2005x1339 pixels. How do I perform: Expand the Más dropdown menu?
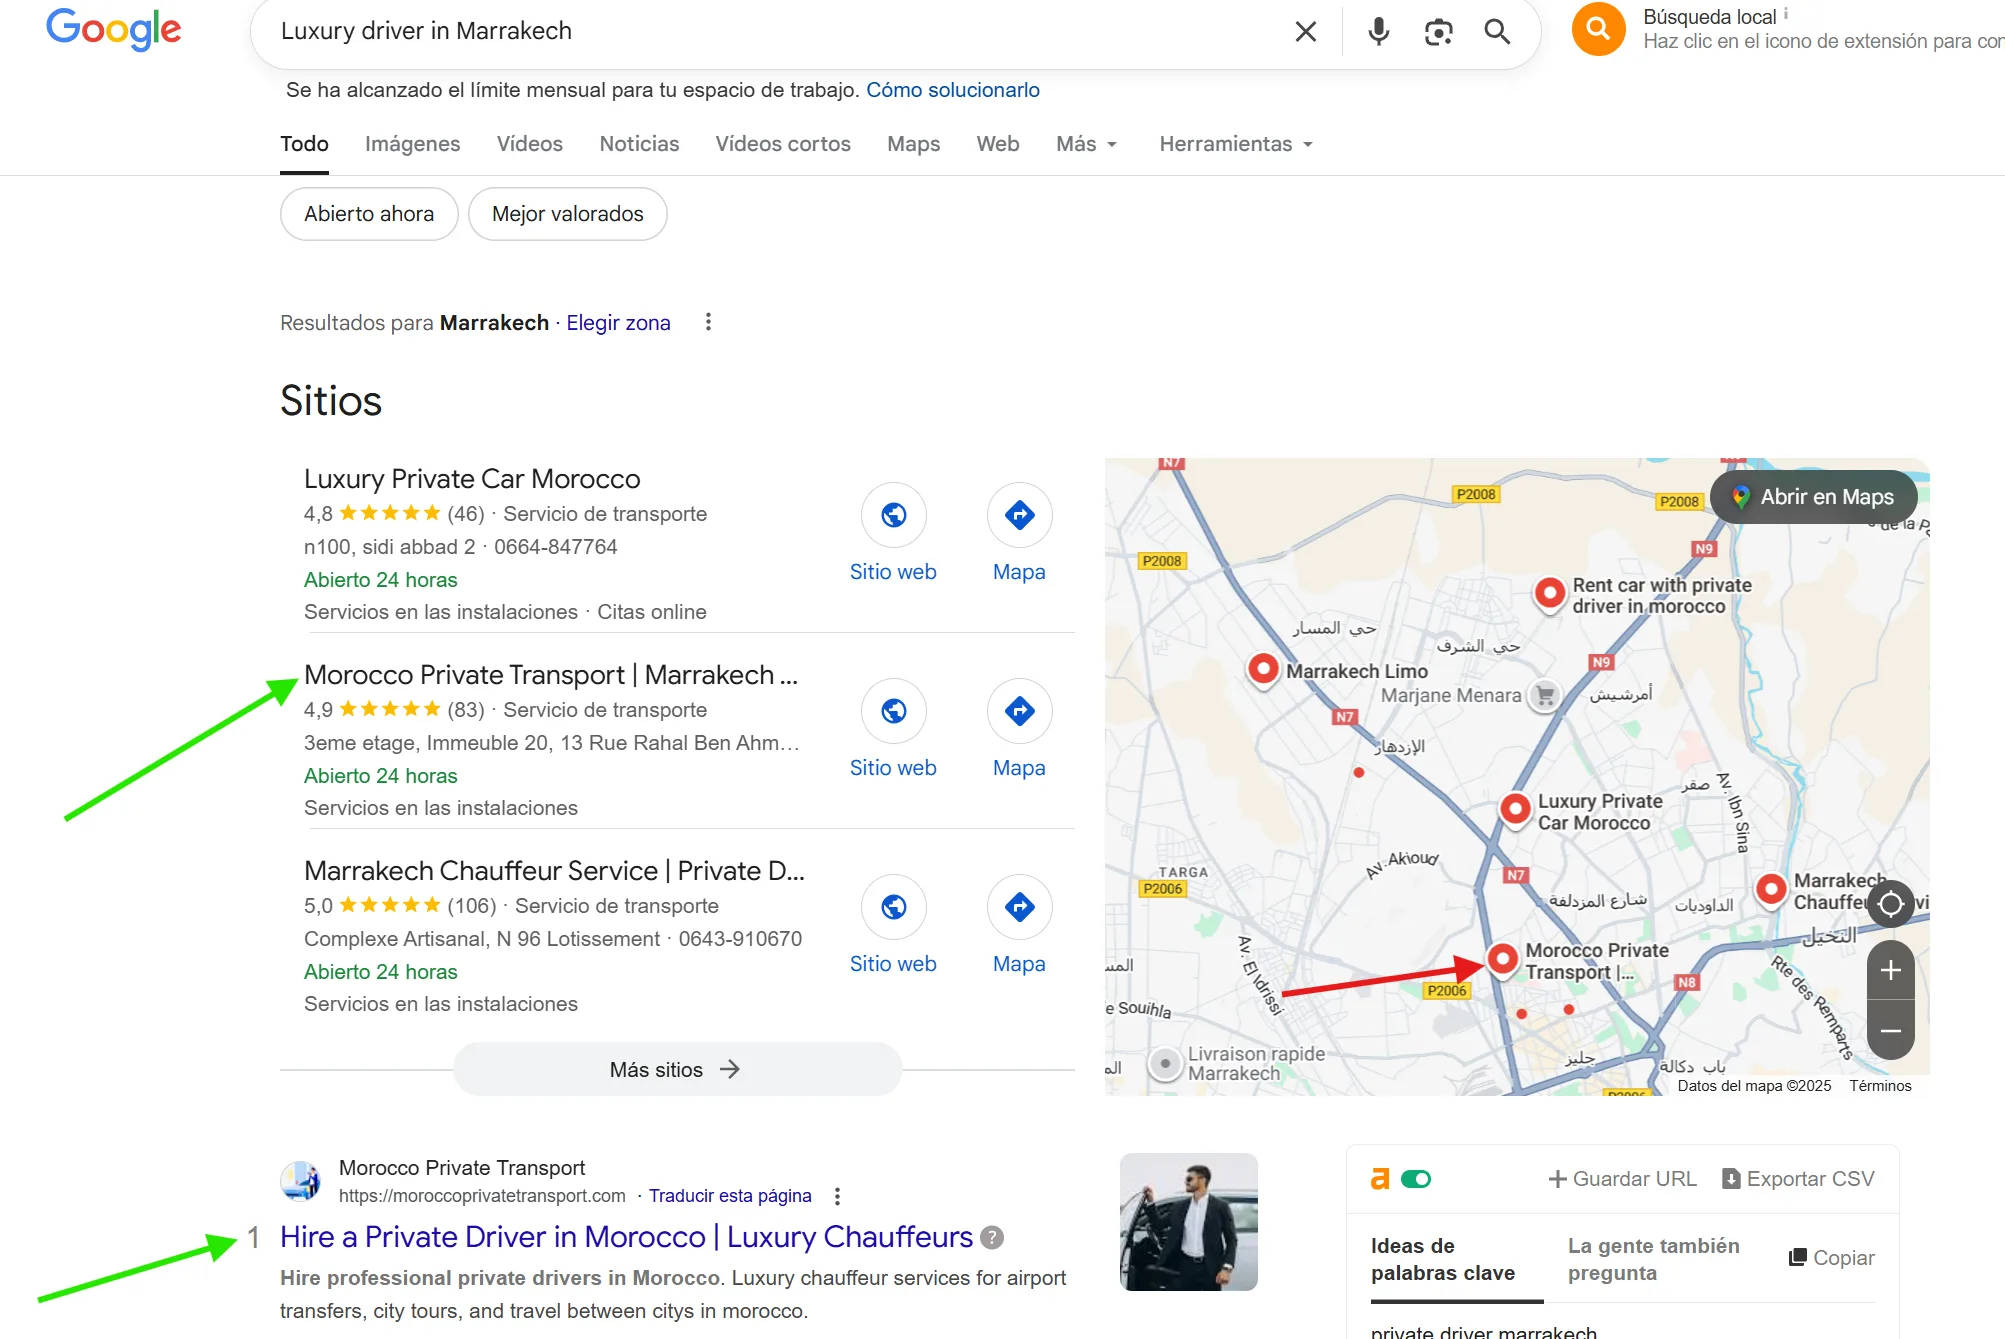pos(1086,144)
